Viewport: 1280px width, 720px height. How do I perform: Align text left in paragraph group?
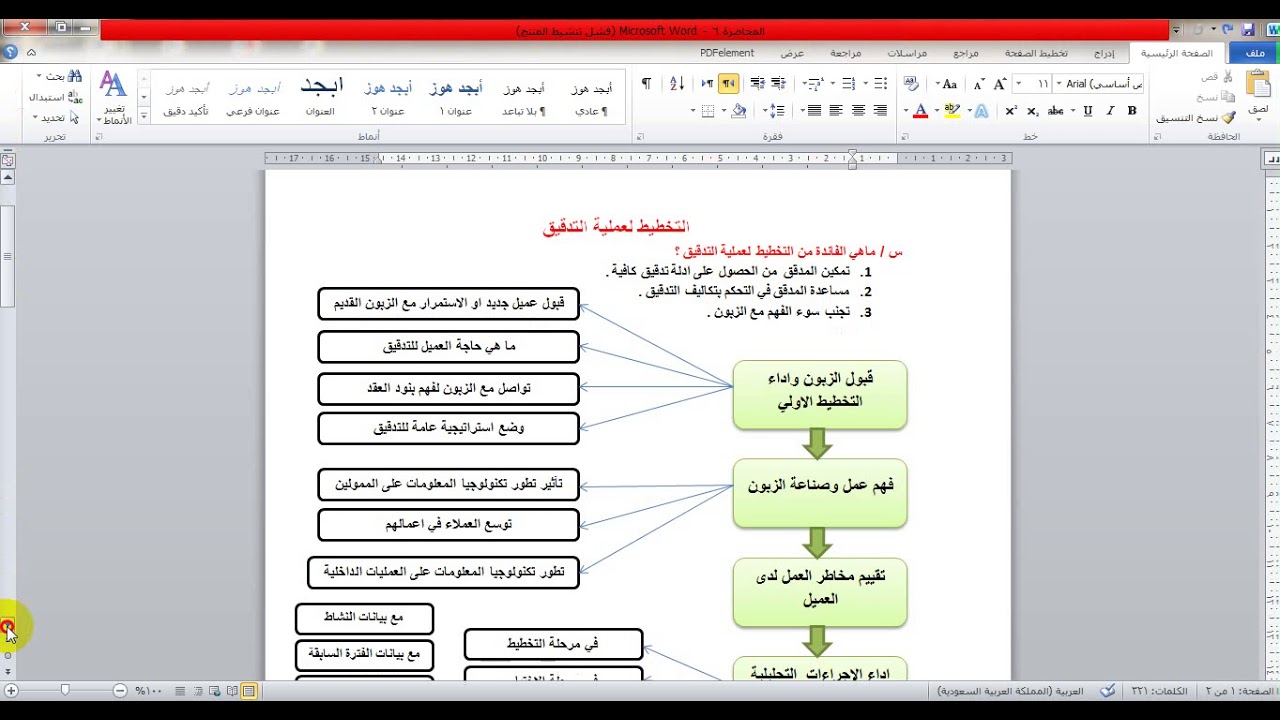(836, 111)
